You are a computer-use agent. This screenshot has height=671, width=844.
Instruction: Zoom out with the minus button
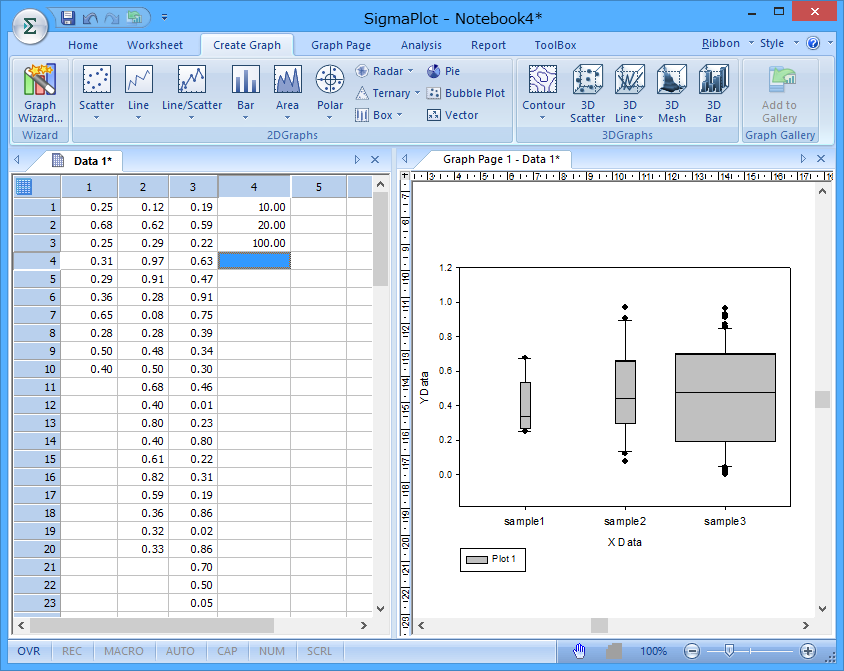pos(692,652)
